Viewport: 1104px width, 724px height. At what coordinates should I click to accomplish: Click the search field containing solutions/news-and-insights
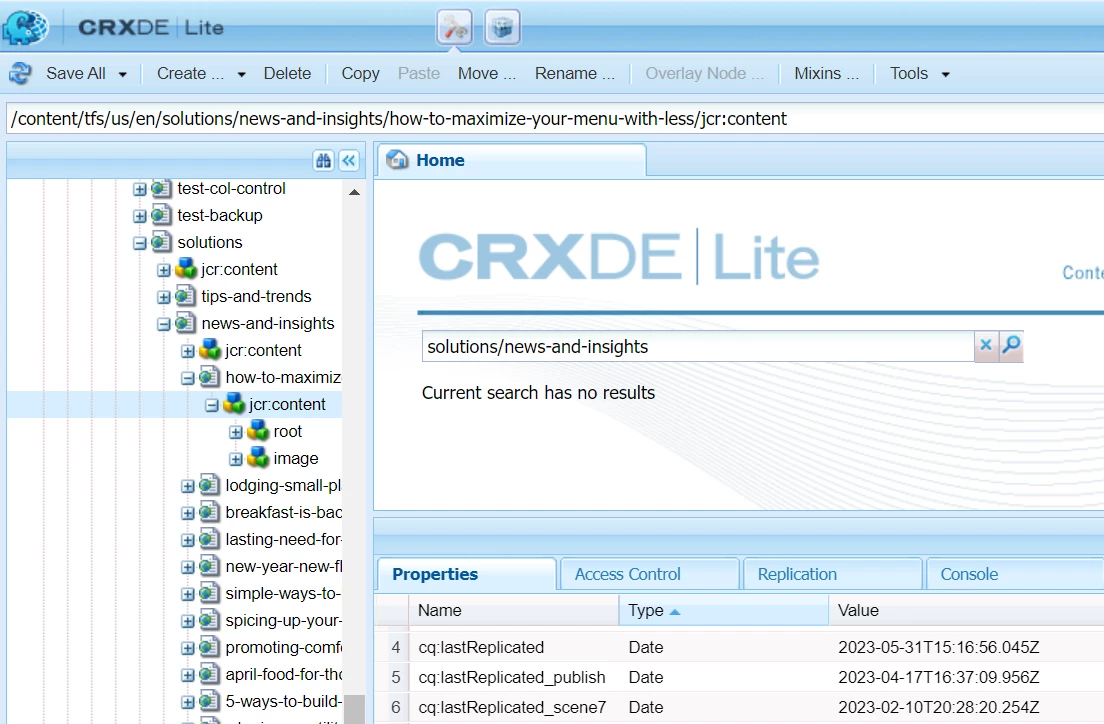(x=698, y=347)
